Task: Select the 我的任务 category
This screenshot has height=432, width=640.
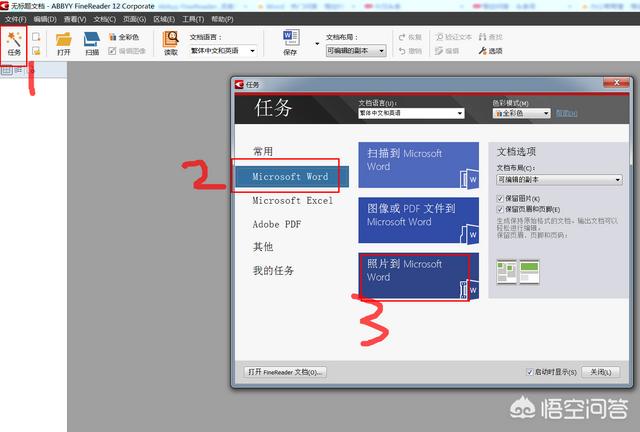Action: point(273,270)
